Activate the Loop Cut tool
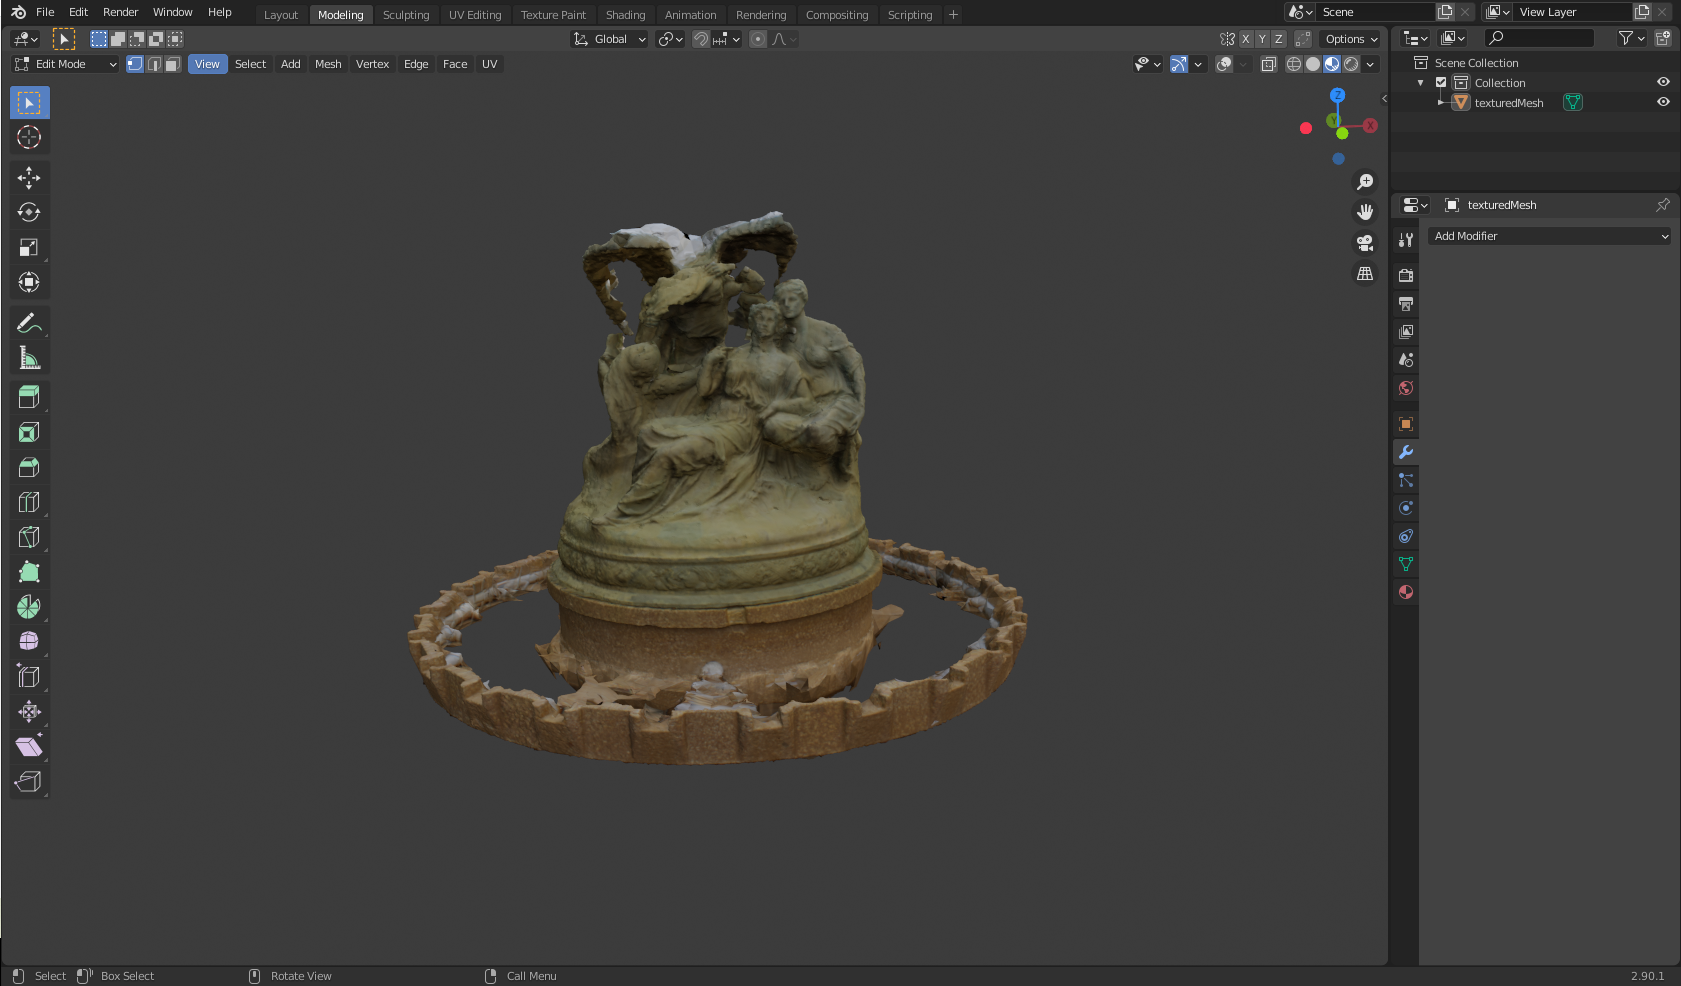Image resolution: width=1681 pixels, height=986 pixels. point(29,502)
